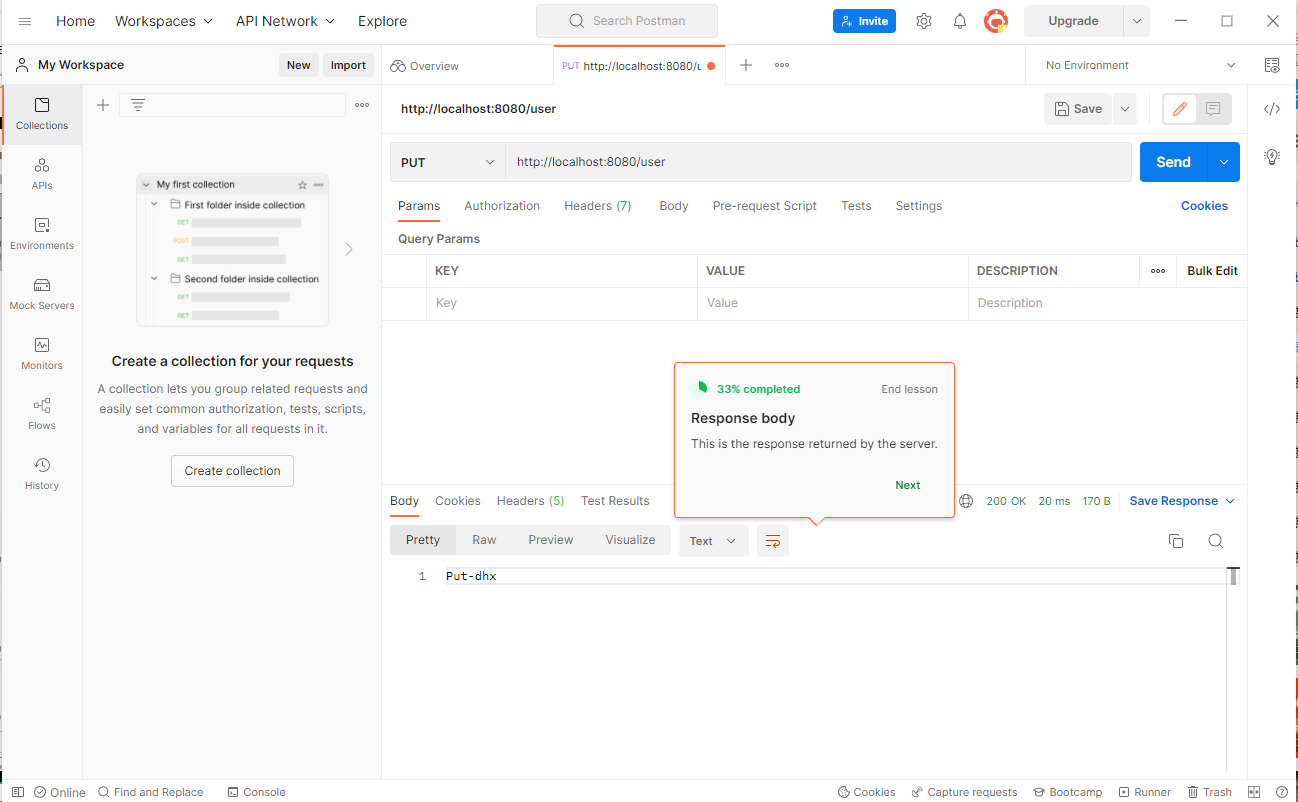Open the notifications bell
This screenshot has height=802, width=1298.
tap(960, 21)
